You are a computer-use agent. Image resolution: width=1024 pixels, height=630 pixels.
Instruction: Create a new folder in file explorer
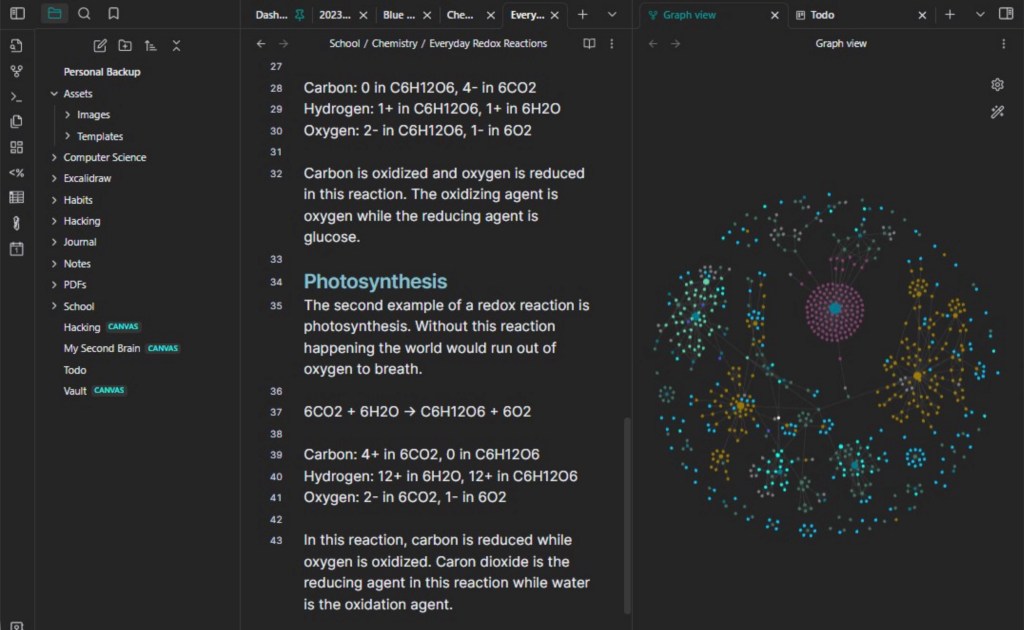pyautogui.click(x=124, y=46)
